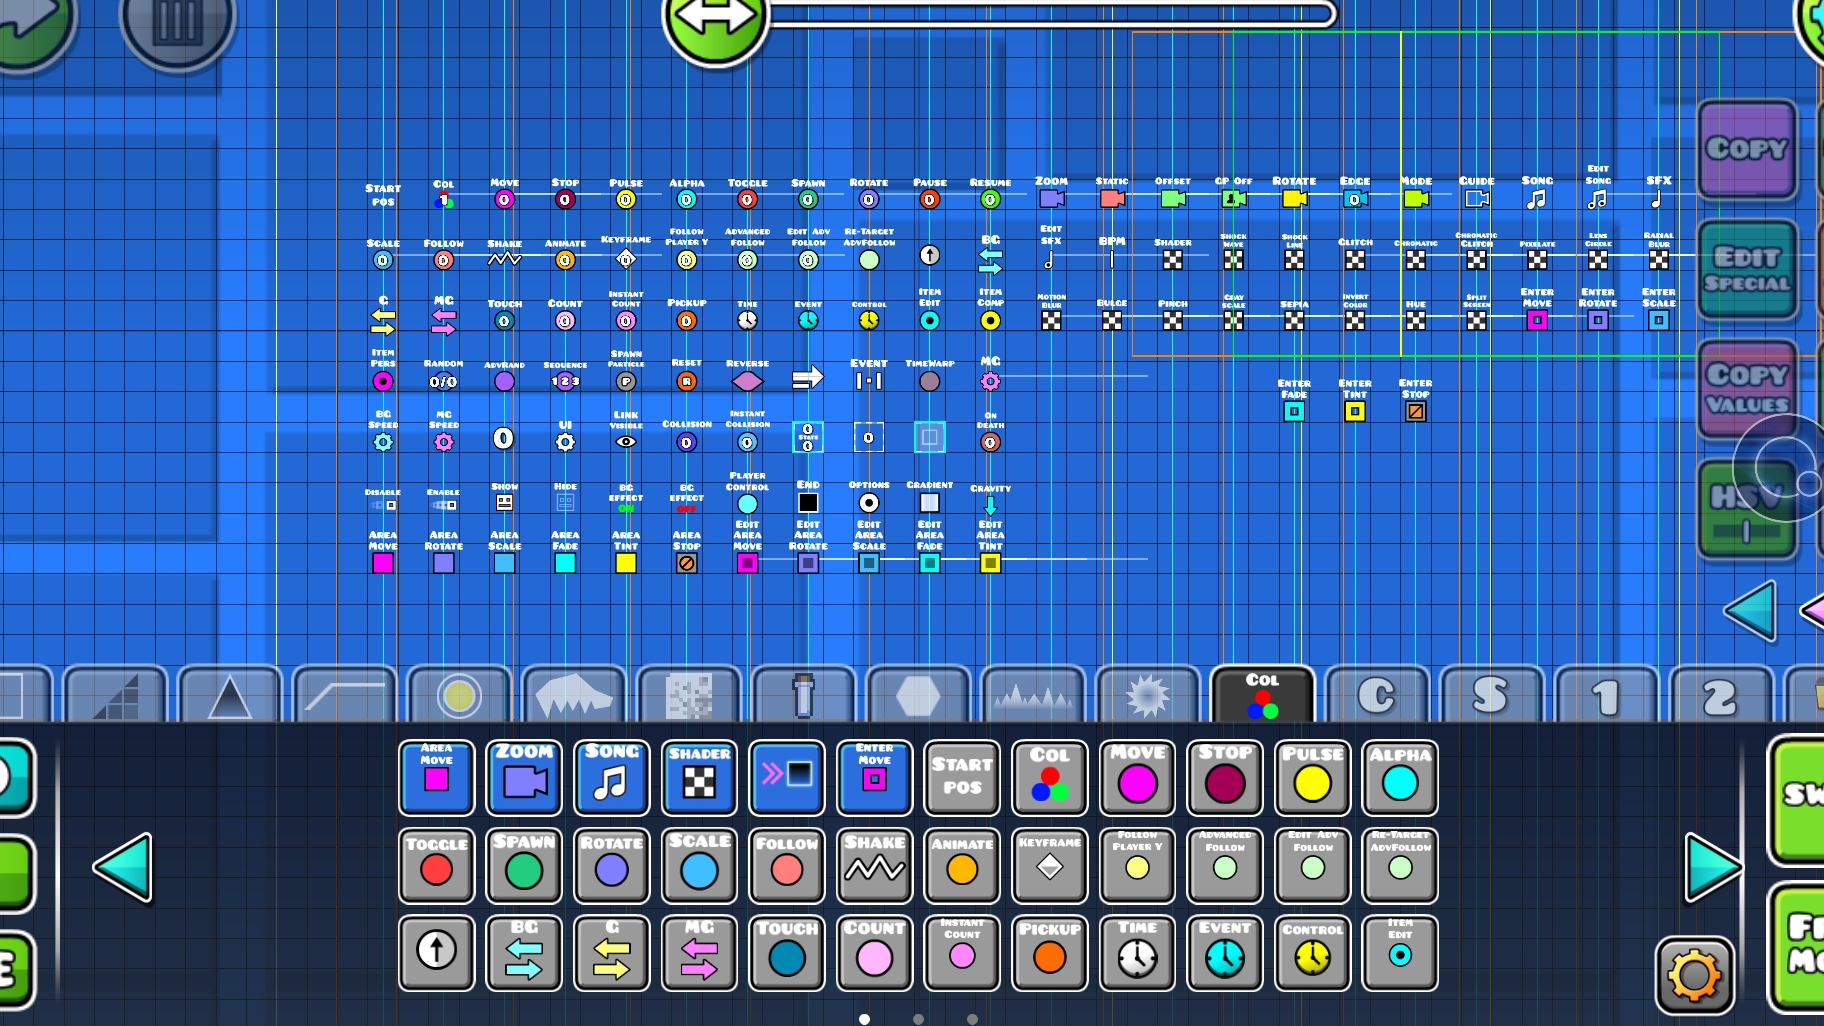Select the Enter Move trigger button
Viewport: 1824px width, 1026px height.
tap(874, 778)
